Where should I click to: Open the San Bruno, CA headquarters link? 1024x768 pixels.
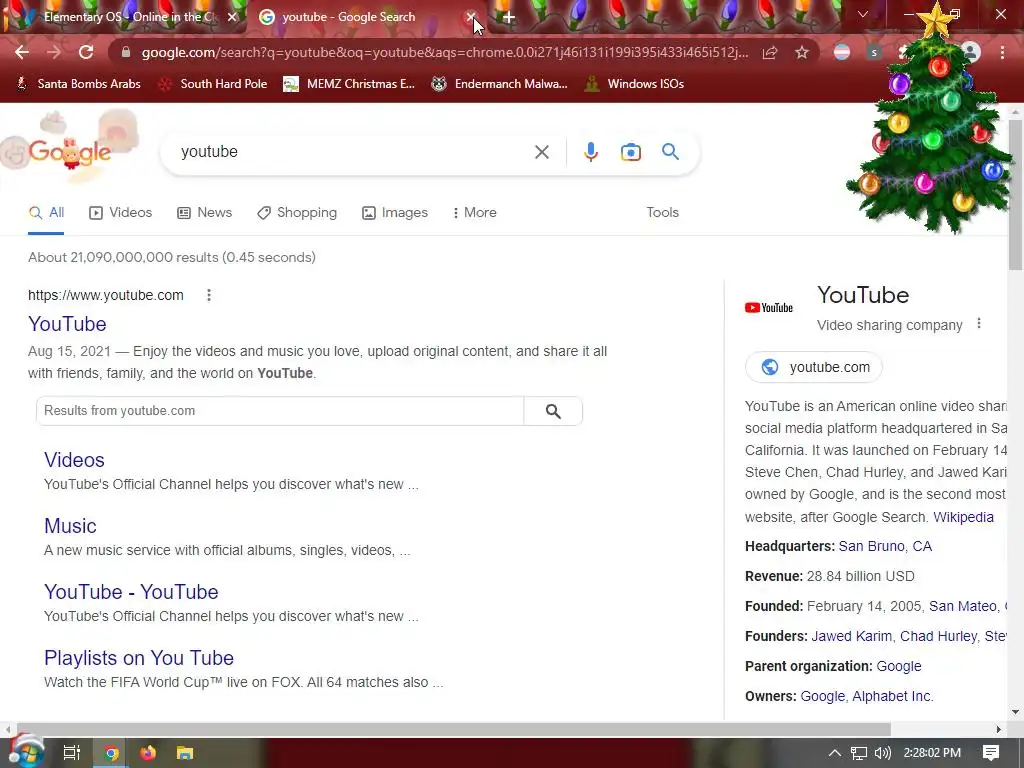click(x=885, y=546)
